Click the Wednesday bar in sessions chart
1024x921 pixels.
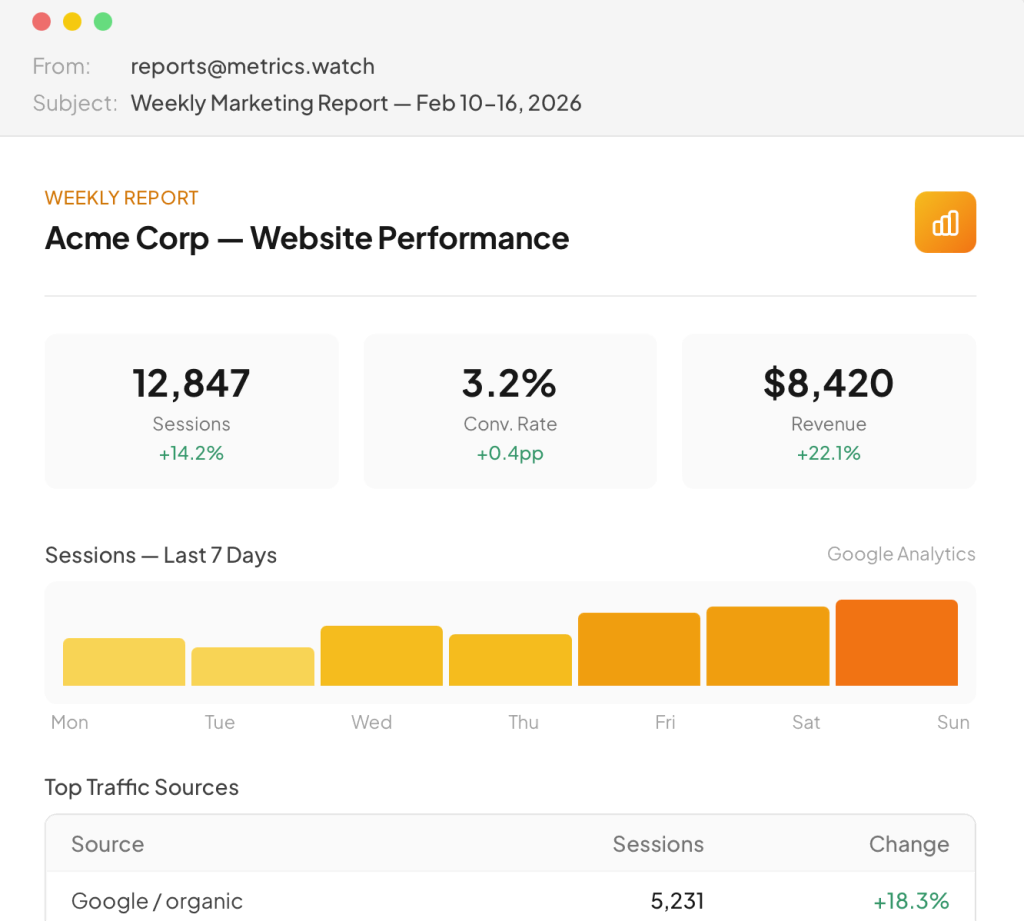coord(381,656)
